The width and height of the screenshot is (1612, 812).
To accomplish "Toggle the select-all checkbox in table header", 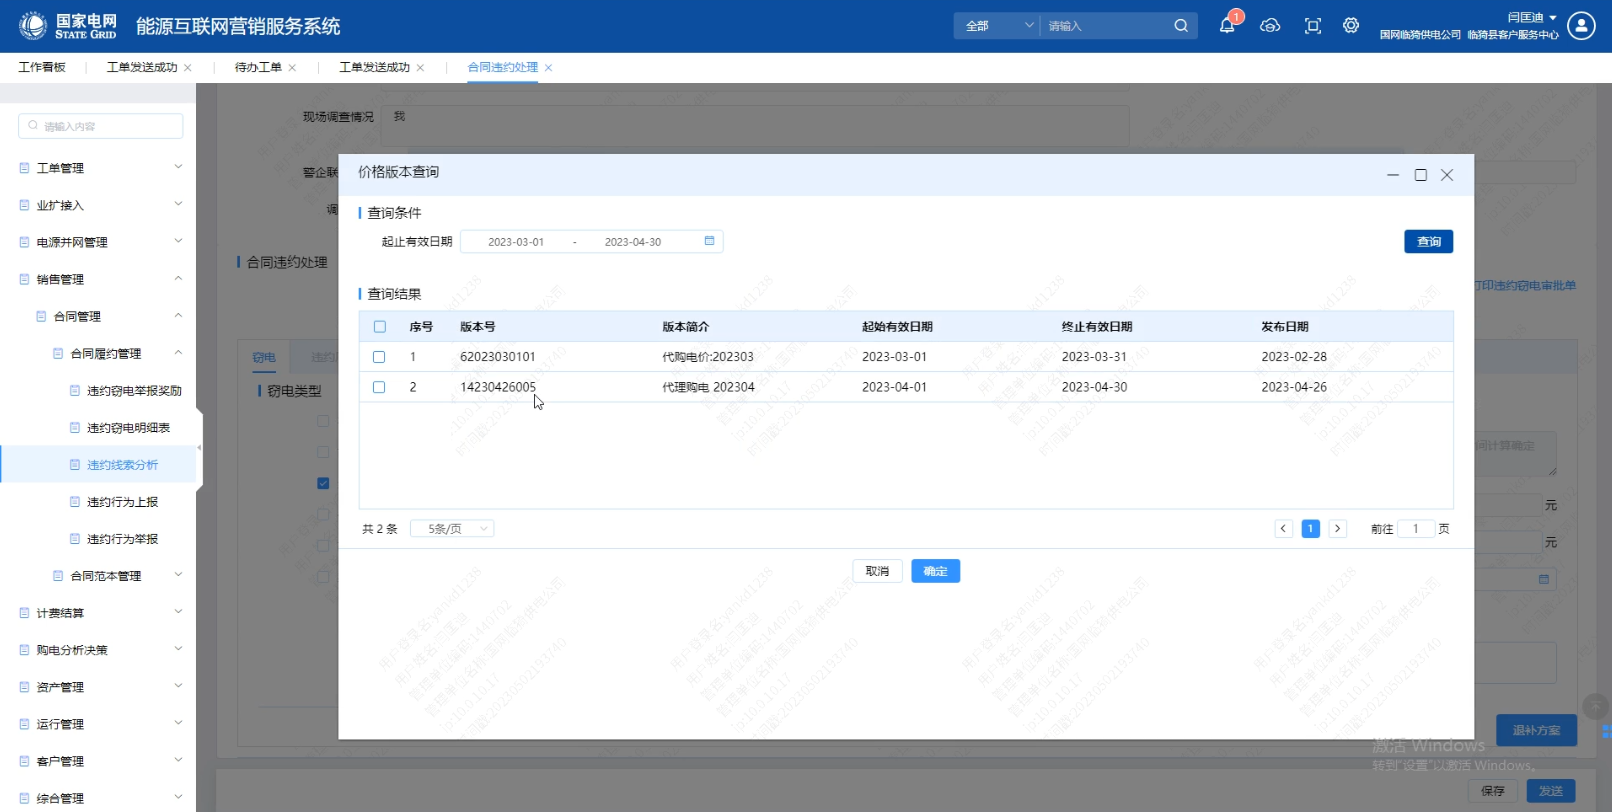I will point(380,327).
